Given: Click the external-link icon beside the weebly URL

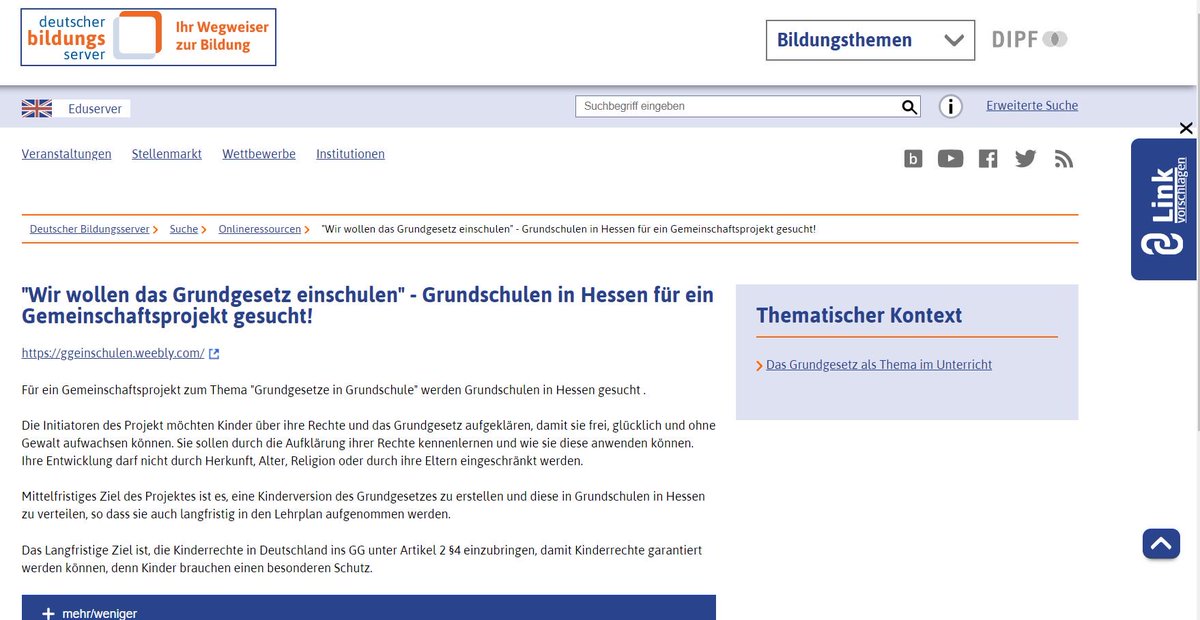Looking at the screenshot, I should coord(215,352).
